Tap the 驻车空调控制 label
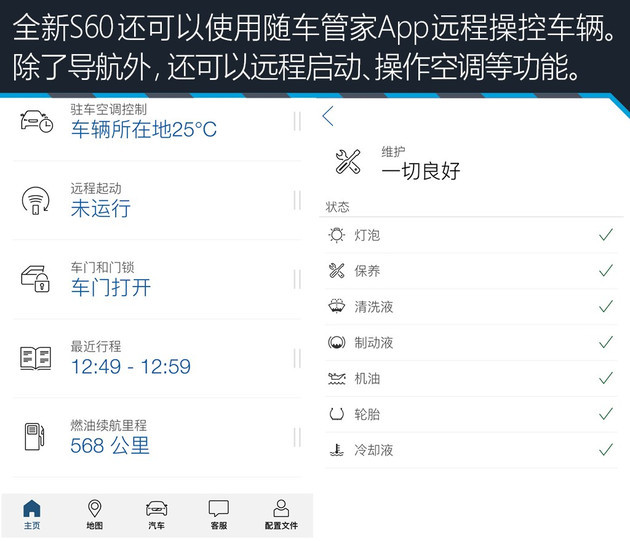630x541 pixels. 108,109
